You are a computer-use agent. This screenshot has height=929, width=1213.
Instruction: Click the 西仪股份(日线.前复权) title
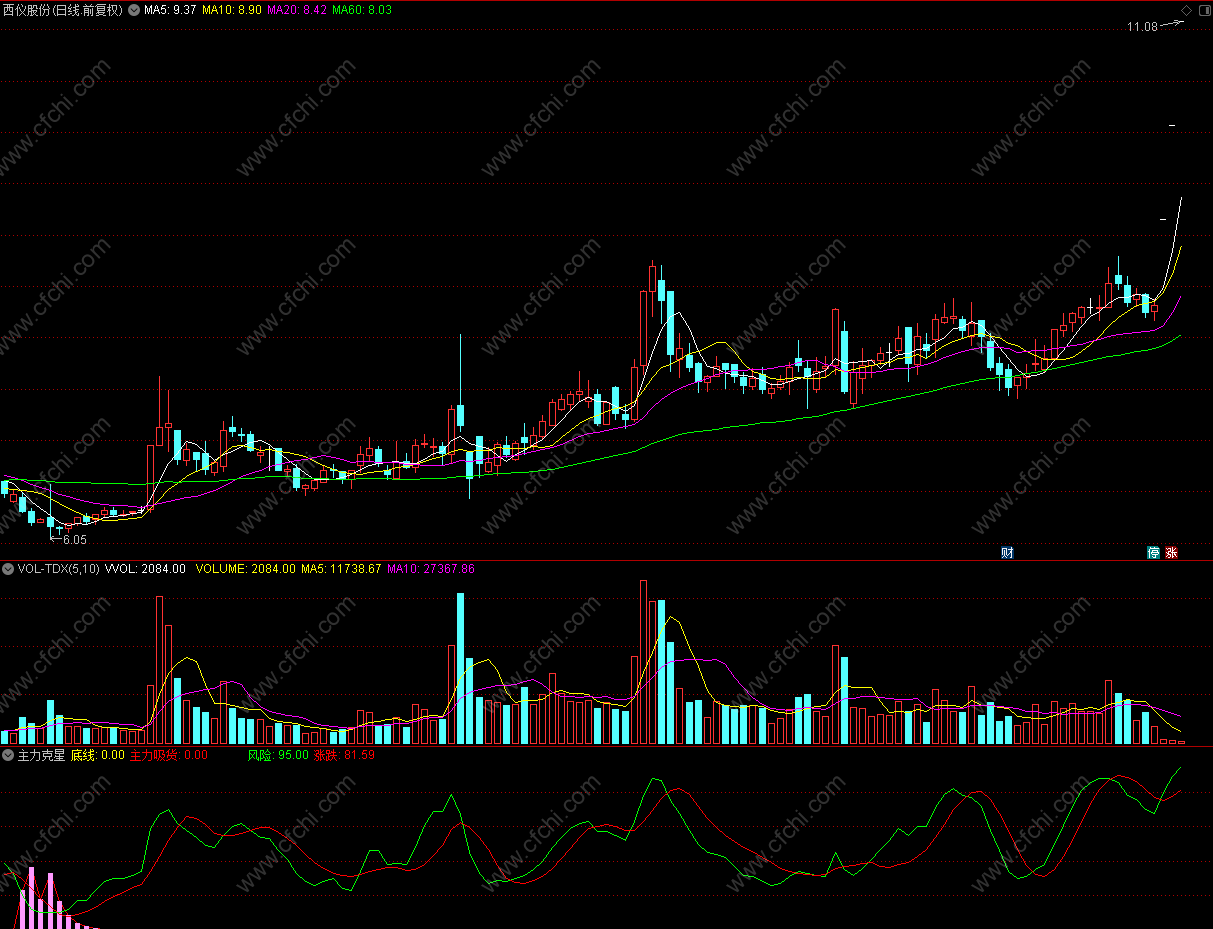(63, 10)
